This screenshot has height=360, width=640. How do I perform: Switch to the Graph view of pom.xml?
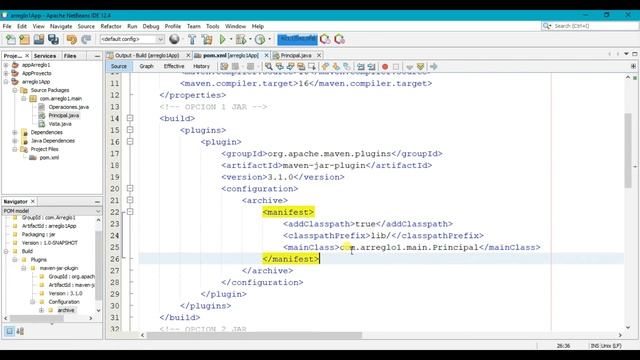(147, 66)
